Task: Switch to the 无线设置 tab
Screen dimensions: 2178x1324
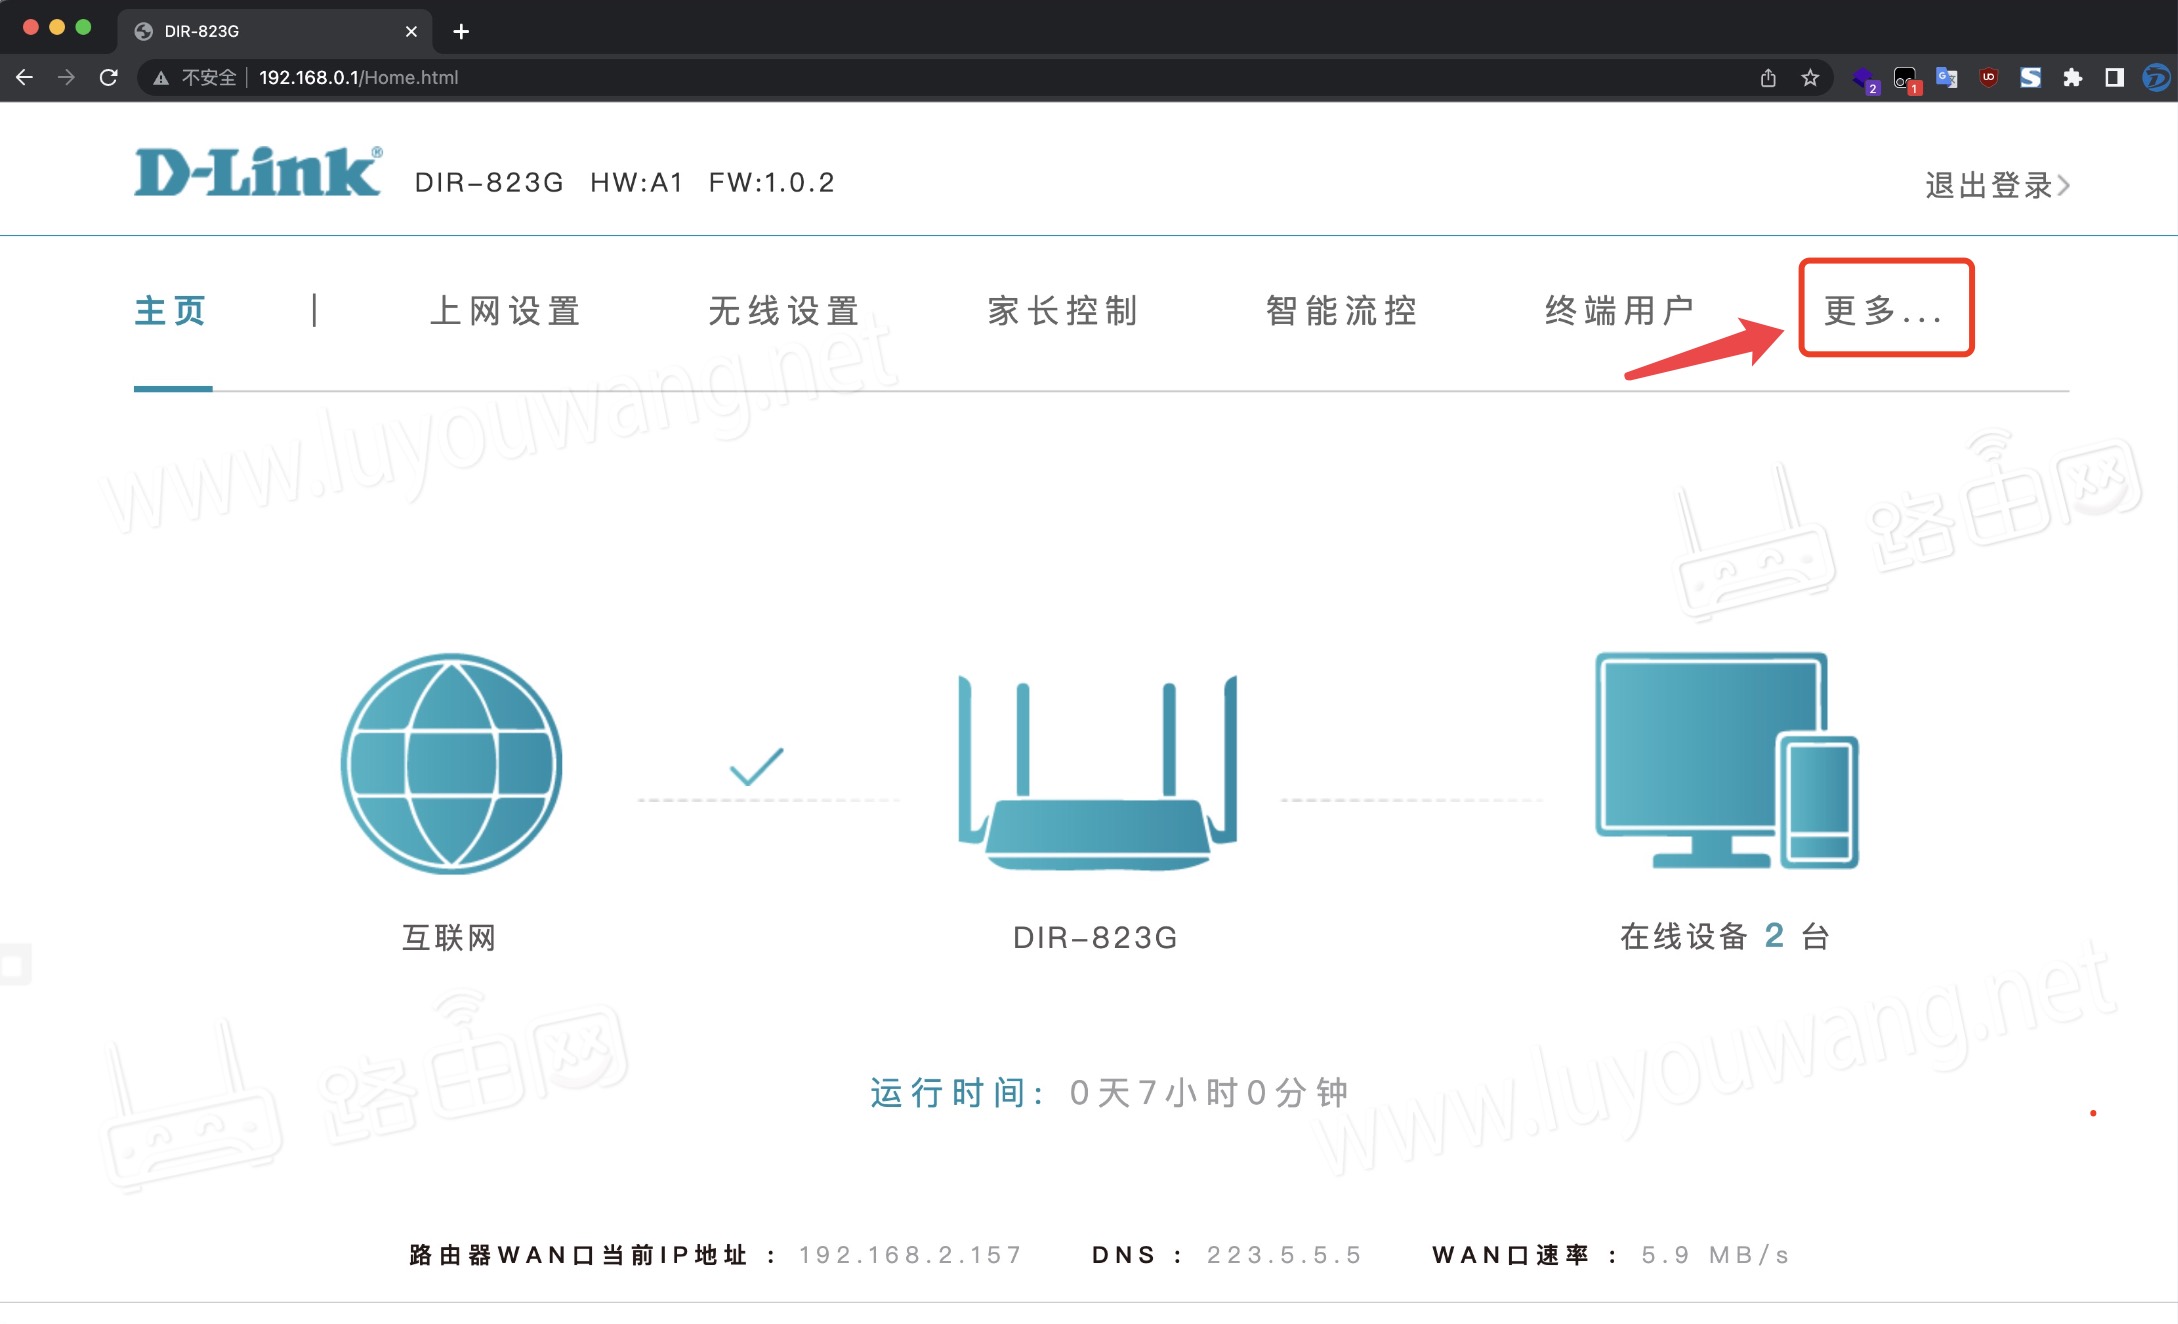Action: (783, 311)
